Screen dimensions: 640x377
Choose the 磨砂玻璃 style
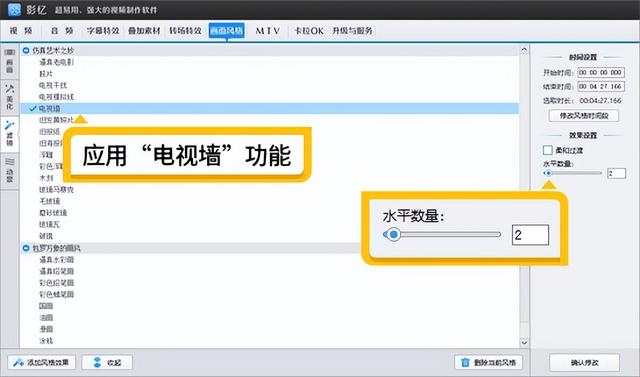(53, 213)
